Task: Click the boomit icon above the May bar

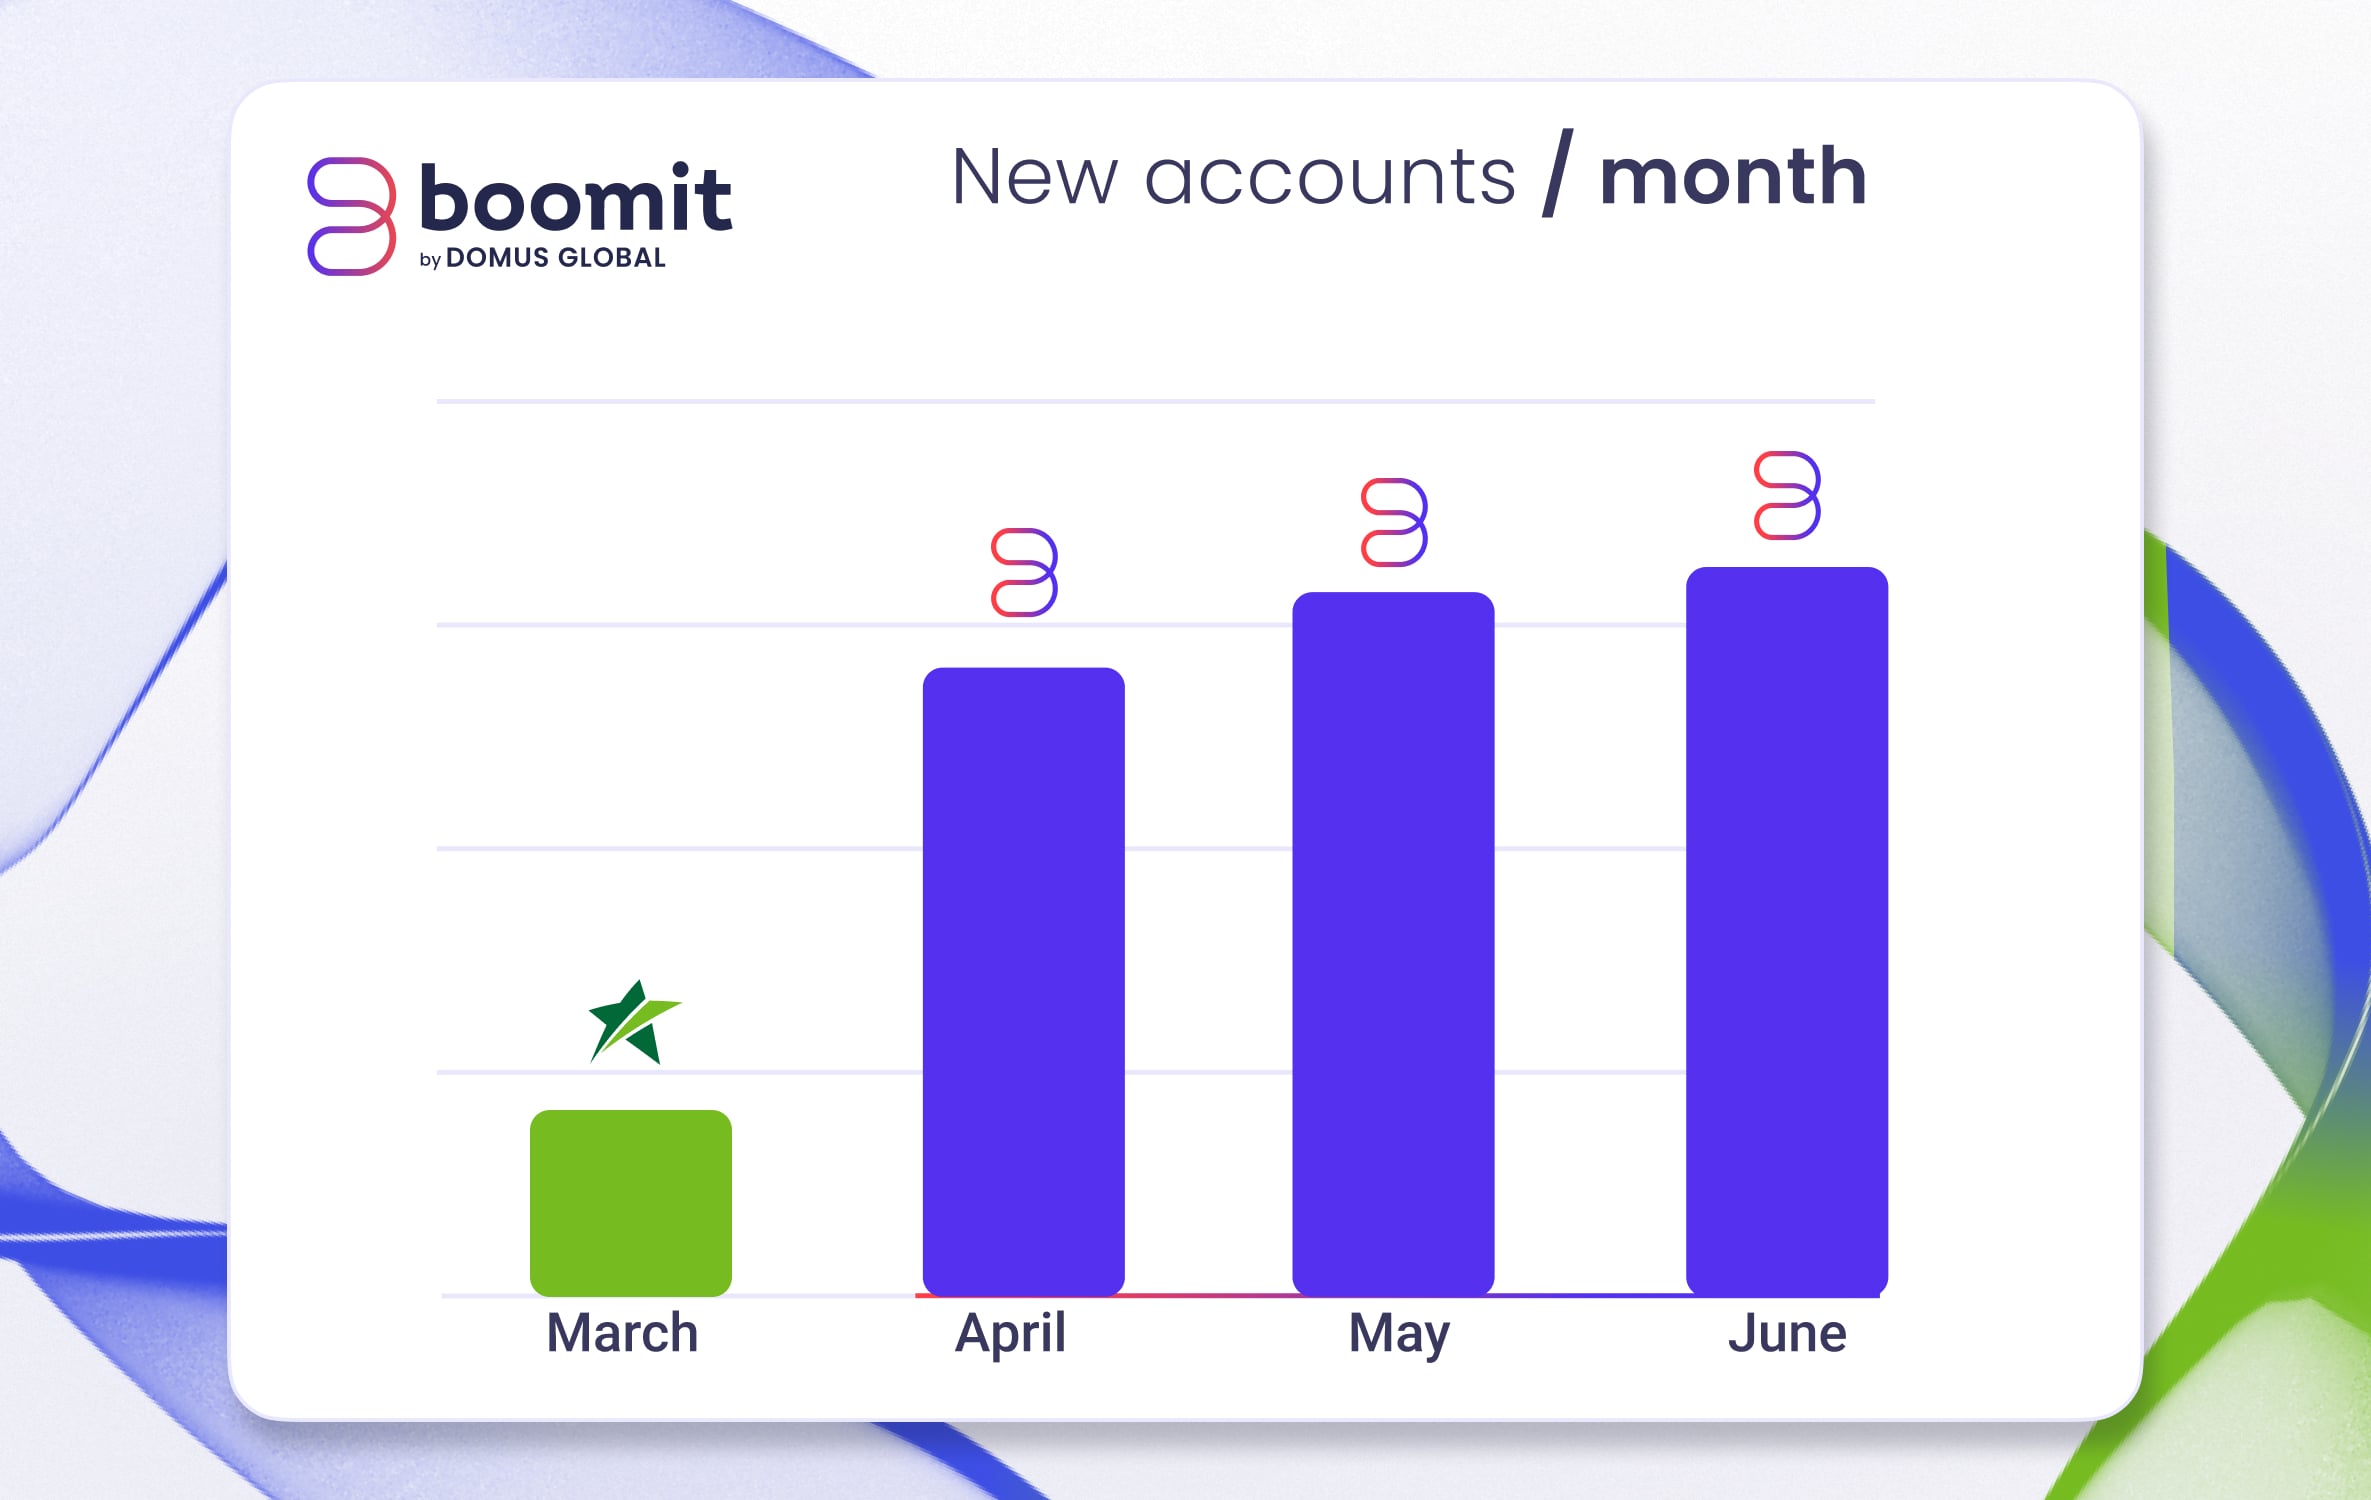Action: pos(1394,522)
